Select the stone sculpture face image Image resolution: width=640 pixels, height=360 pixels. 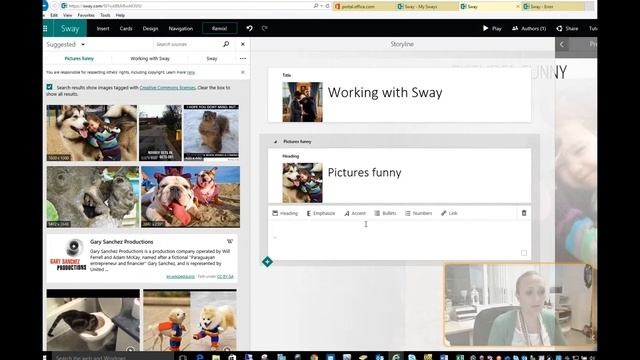coord(93,197)
